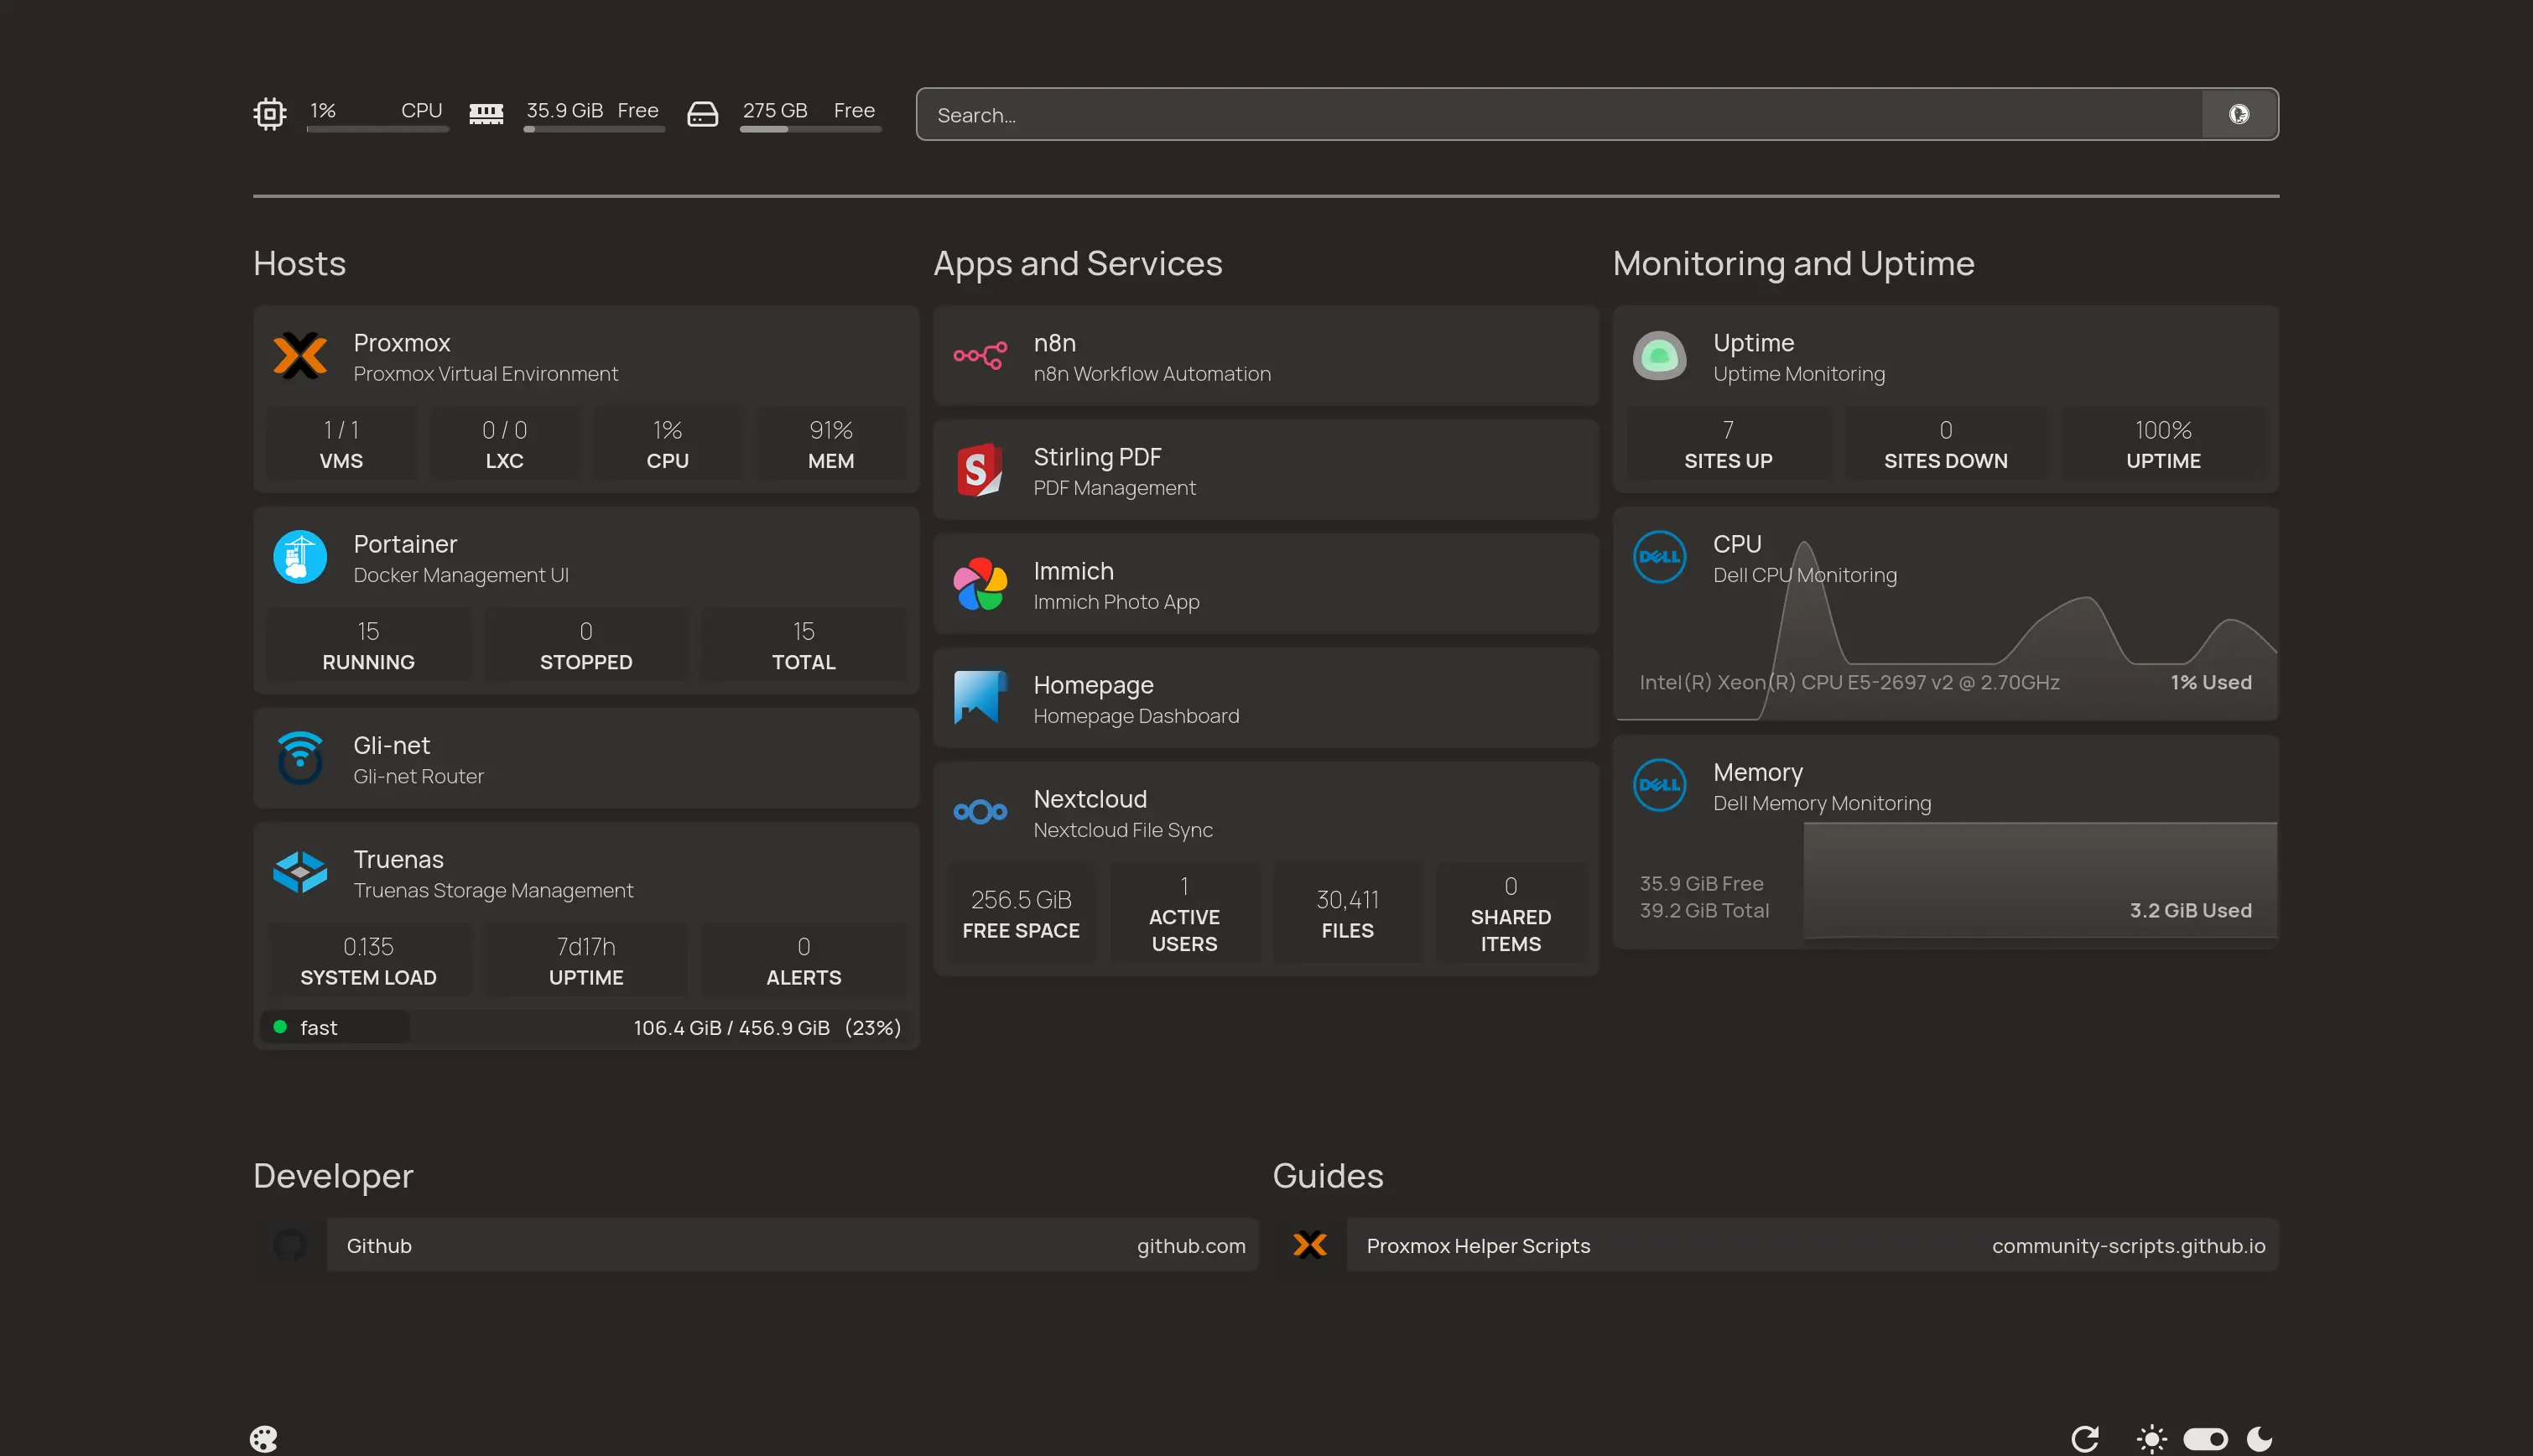The image size is (2533, 1456).
Task: Select the Dell CPU Monitoring icon
Action: click(x=1659, y=557)
